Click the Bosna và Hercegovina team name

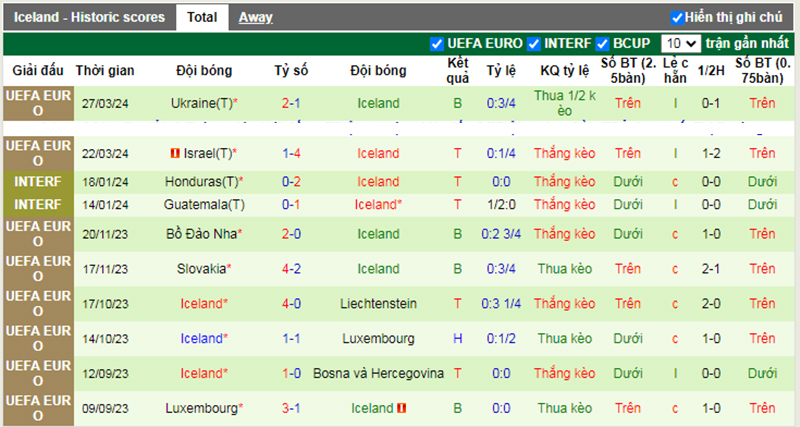[378, 373]
